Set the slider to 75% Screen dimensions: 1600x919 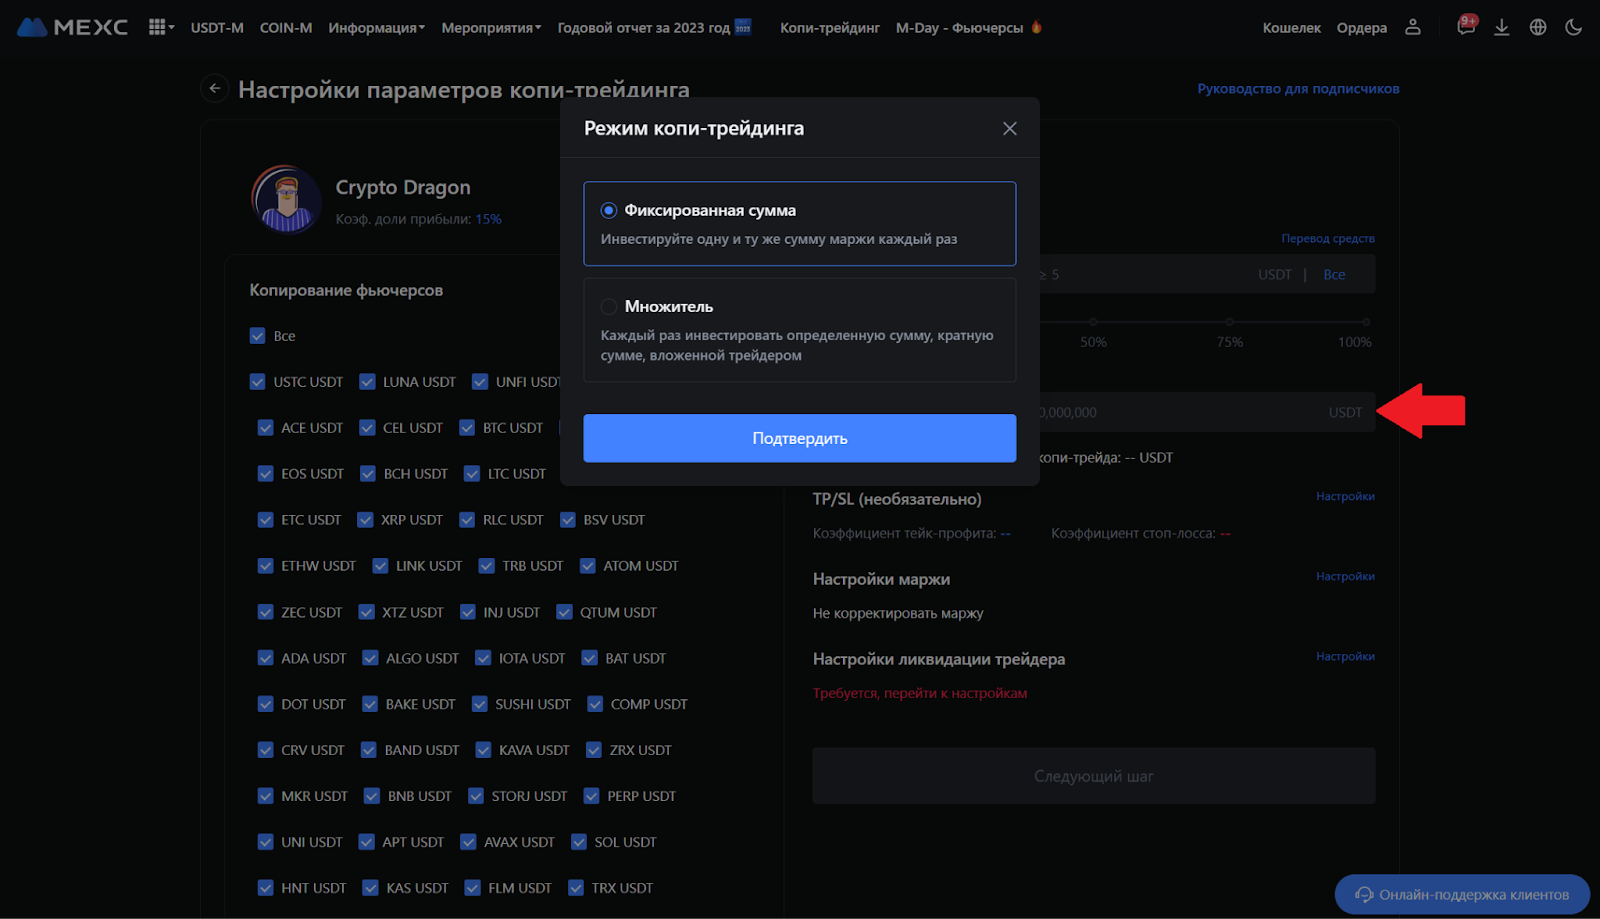click(1229, 322)
